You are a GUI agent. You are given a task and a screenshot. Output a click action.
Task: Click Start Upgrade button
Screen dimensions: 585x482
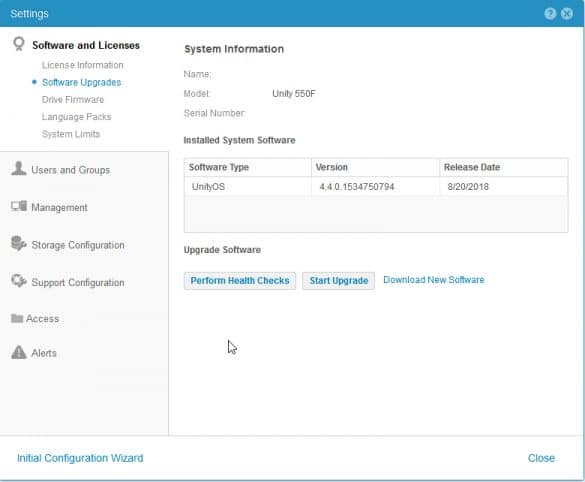338,281
